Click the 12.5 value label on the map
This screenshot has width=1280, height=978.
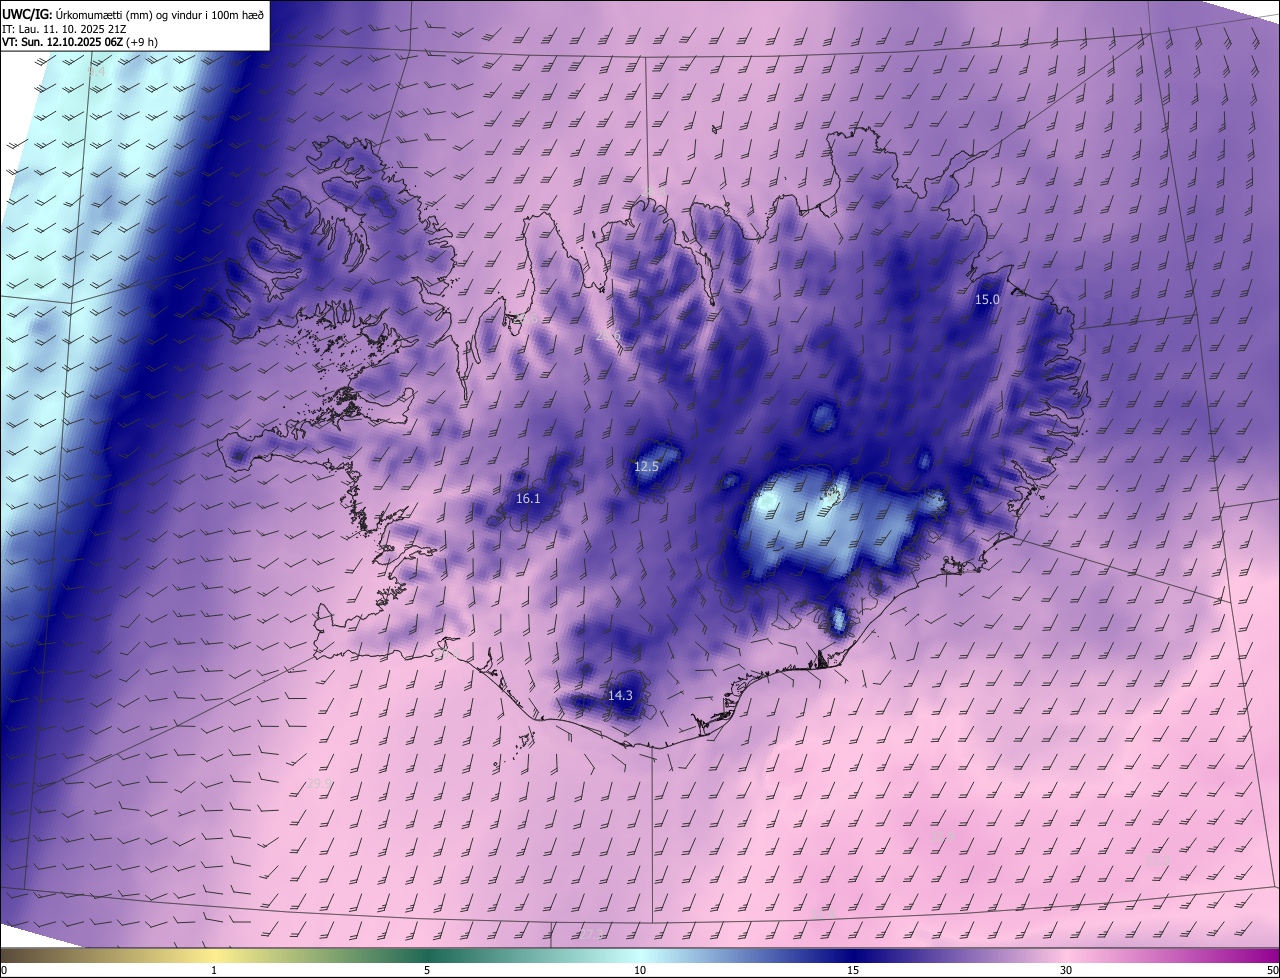pyautogui.click(x=647, y=466)
